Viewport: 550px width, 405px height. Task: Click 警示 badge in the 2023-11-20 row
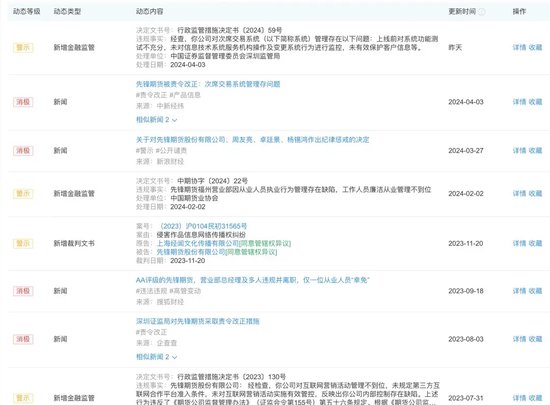[x=23, y=243]
